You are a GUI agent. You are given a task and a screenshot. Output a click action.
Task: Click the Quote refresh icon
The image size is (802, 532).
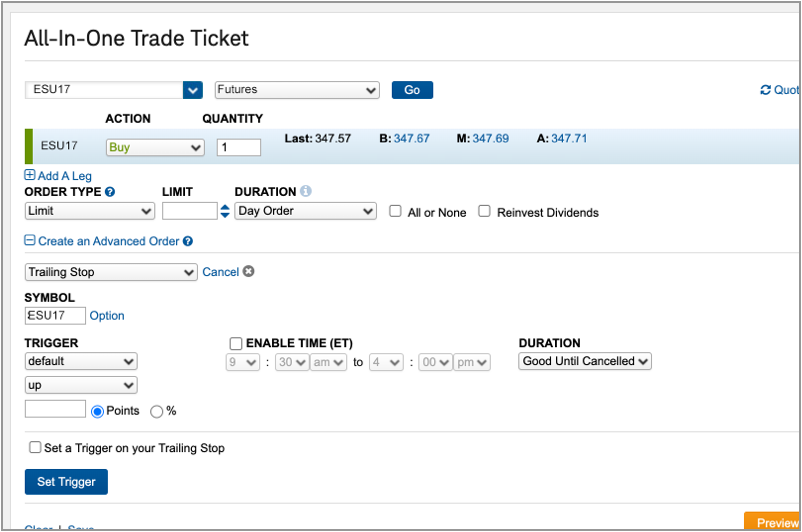[765, 90]
